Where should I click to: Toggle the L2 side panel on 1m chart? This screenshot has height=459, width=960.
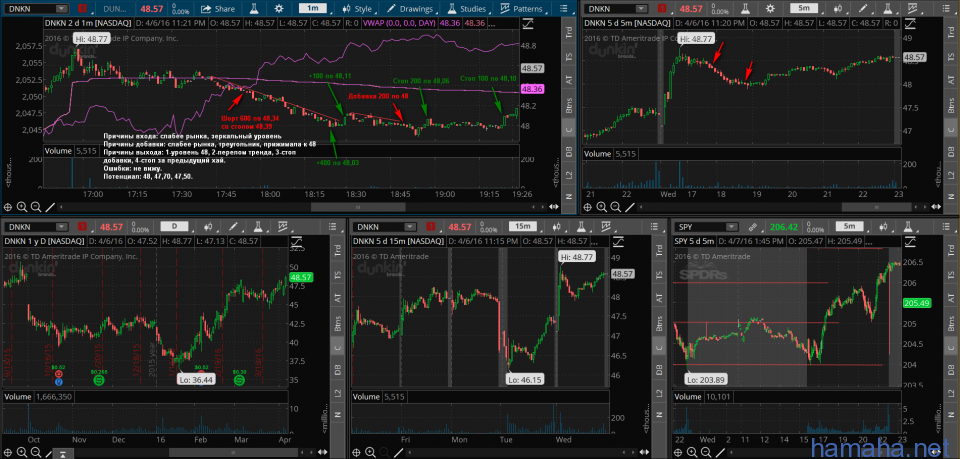point(569,176)
